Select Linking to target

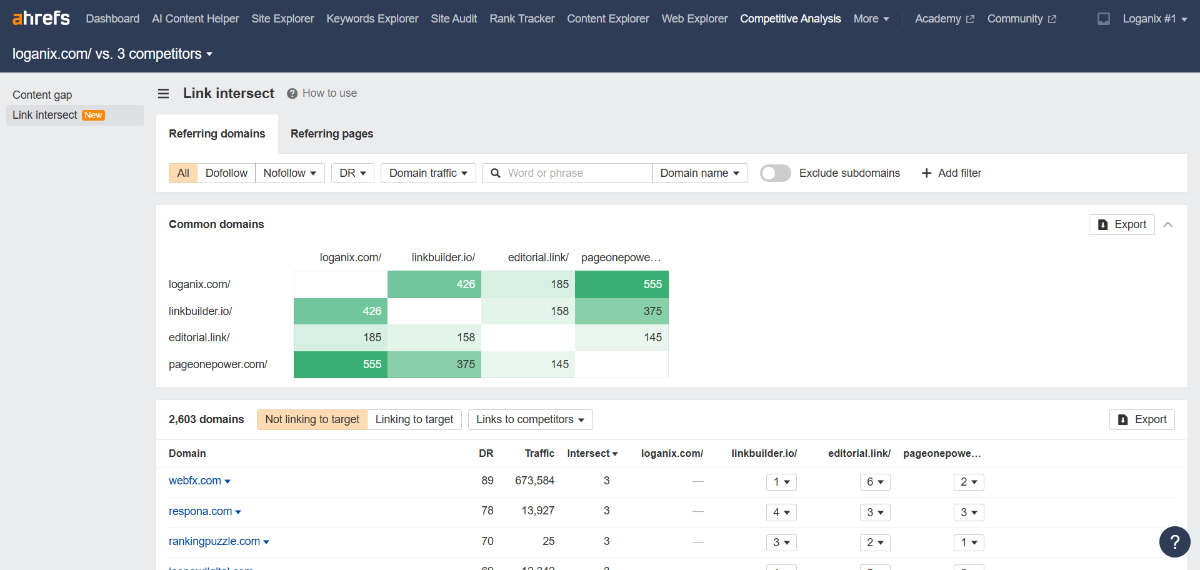pos(414,419)
